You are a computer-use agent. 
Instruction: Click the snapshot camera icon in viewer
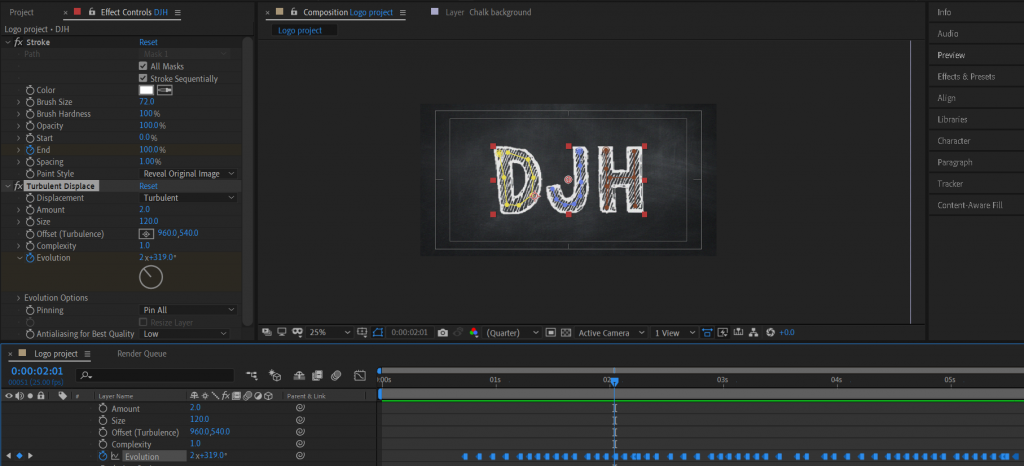[x=442, y=332]
